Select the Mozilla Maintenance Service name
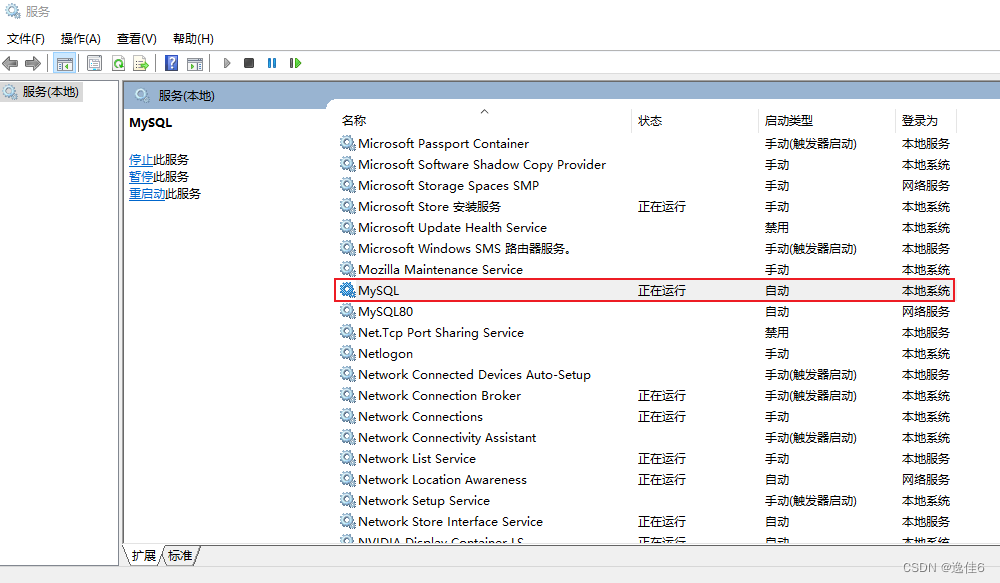 [x=440, y=270]
